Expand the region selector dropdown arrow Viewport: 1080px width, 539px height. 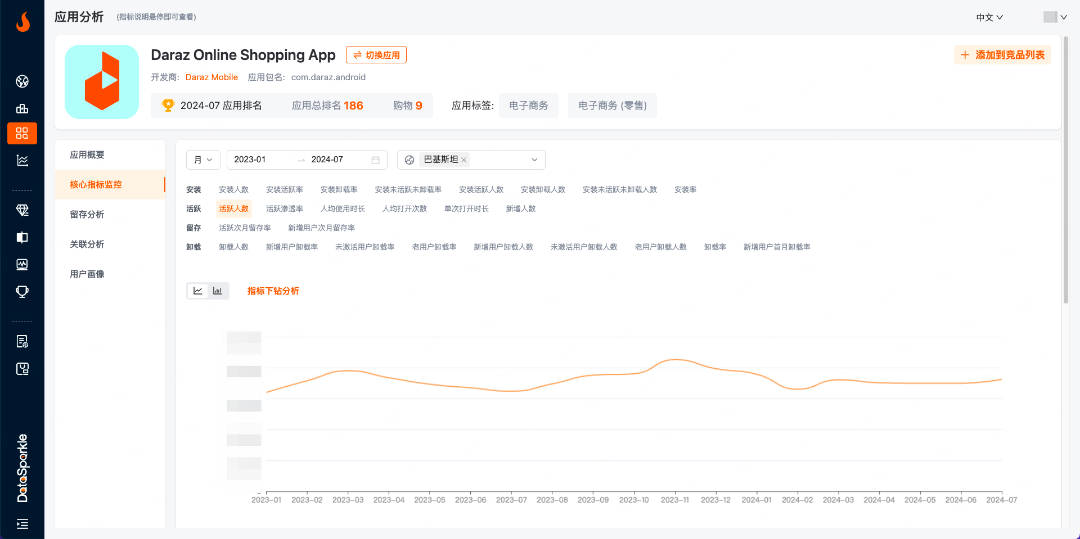534,160
